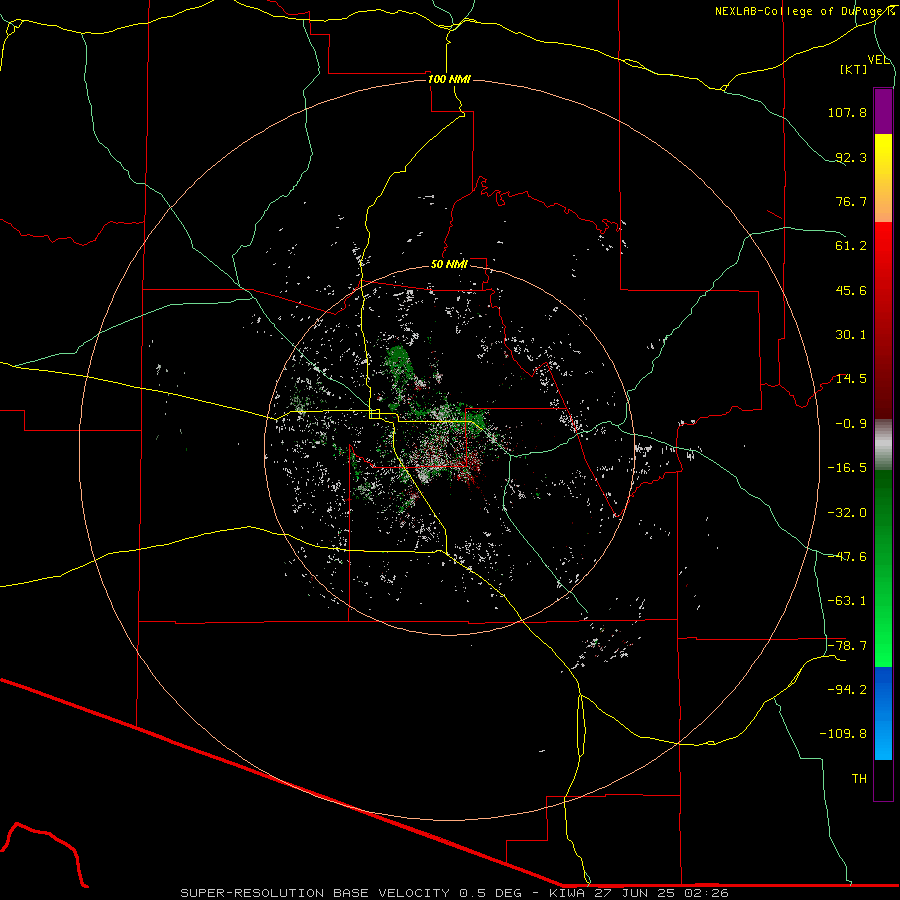Pick the gray near-zero segment of the color bar

(x=883, y=445)
